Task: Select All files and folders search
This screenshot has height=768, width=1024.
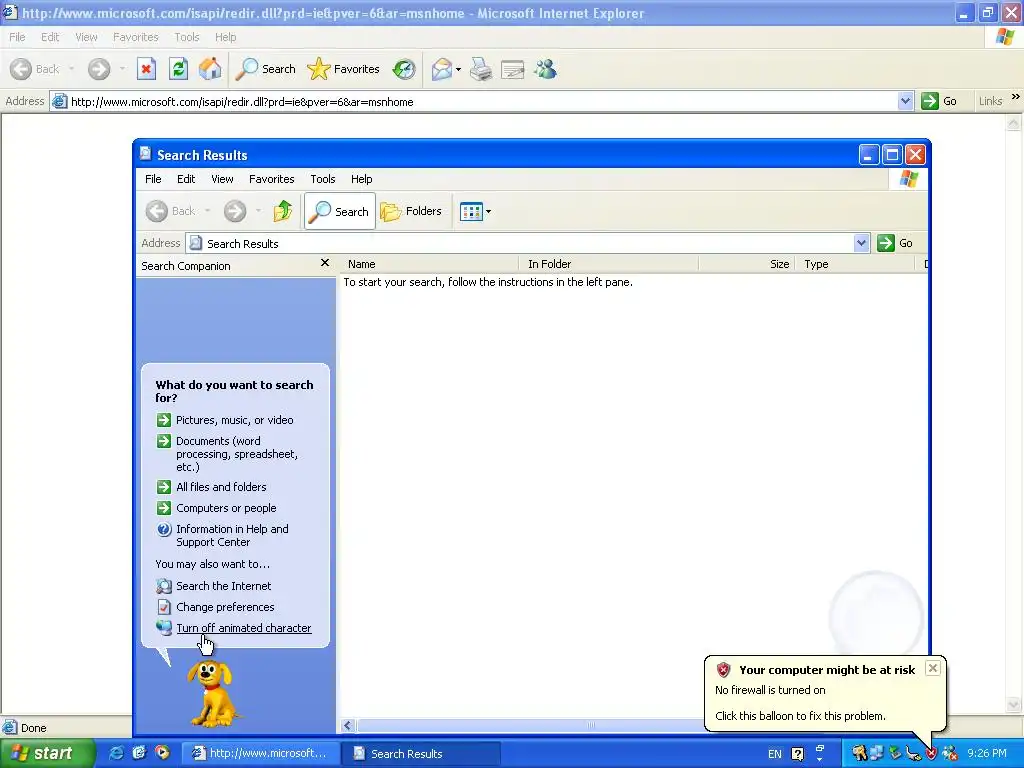Action: (x=221, y=487)
